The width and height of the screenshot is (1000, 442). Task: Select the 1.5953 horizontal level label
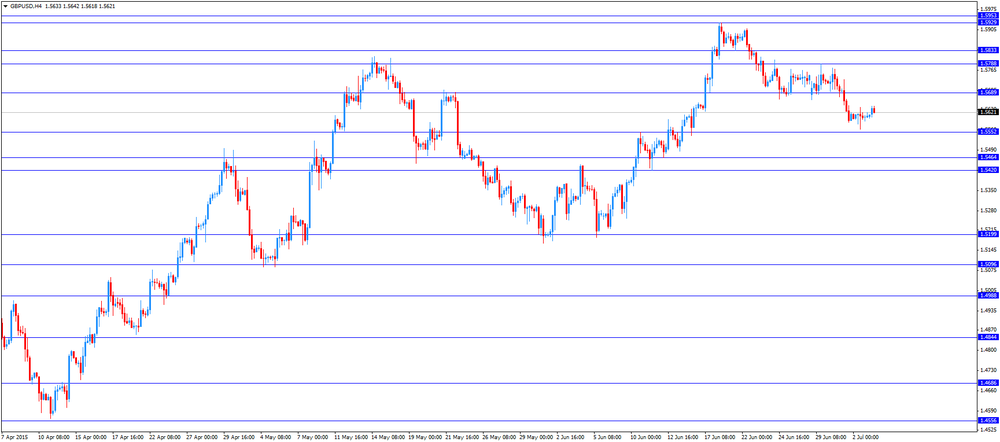pyautogui.click(x=988, y=15)
